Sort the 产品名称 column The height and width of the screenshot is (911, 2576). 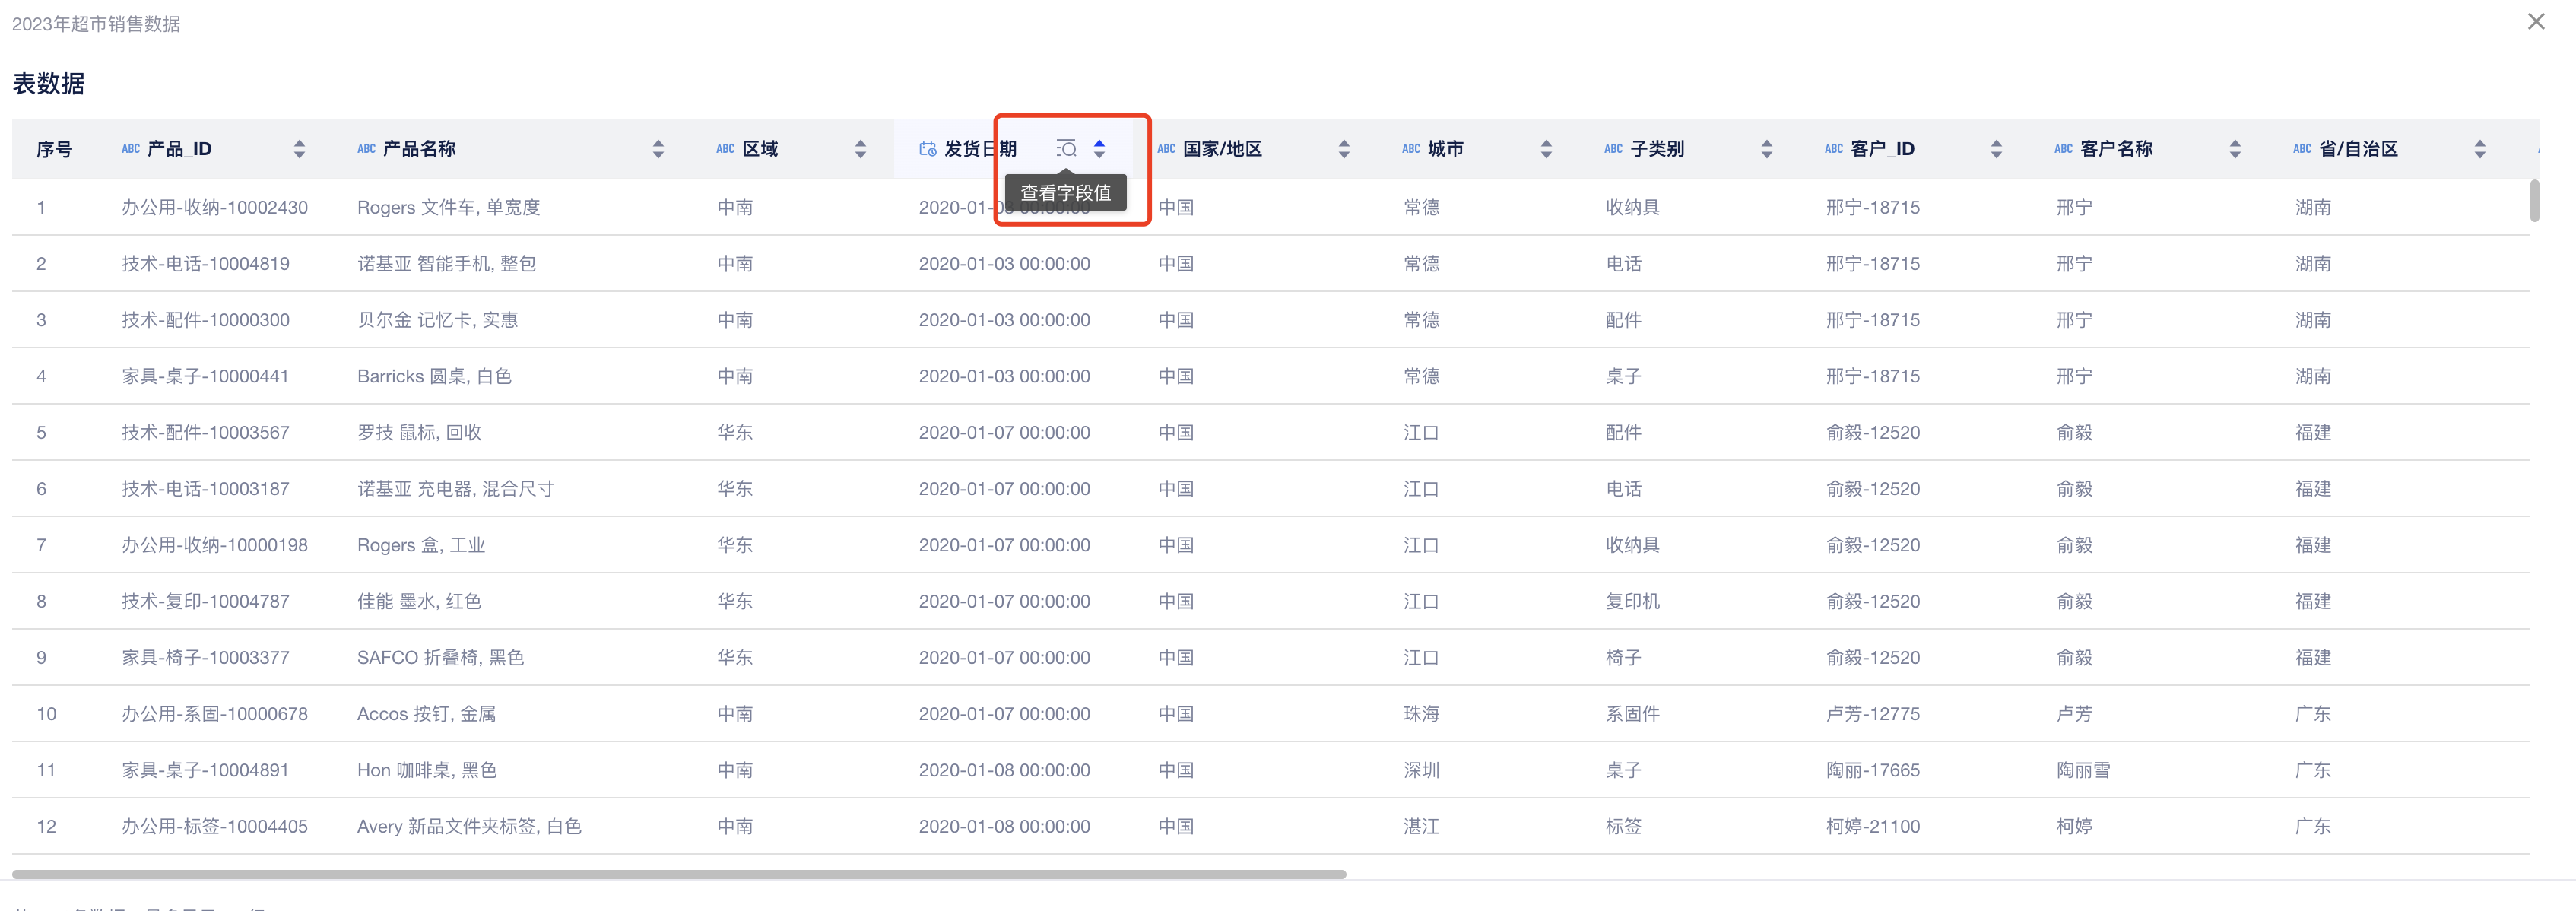pyautogui.click(x=657, y=149)
